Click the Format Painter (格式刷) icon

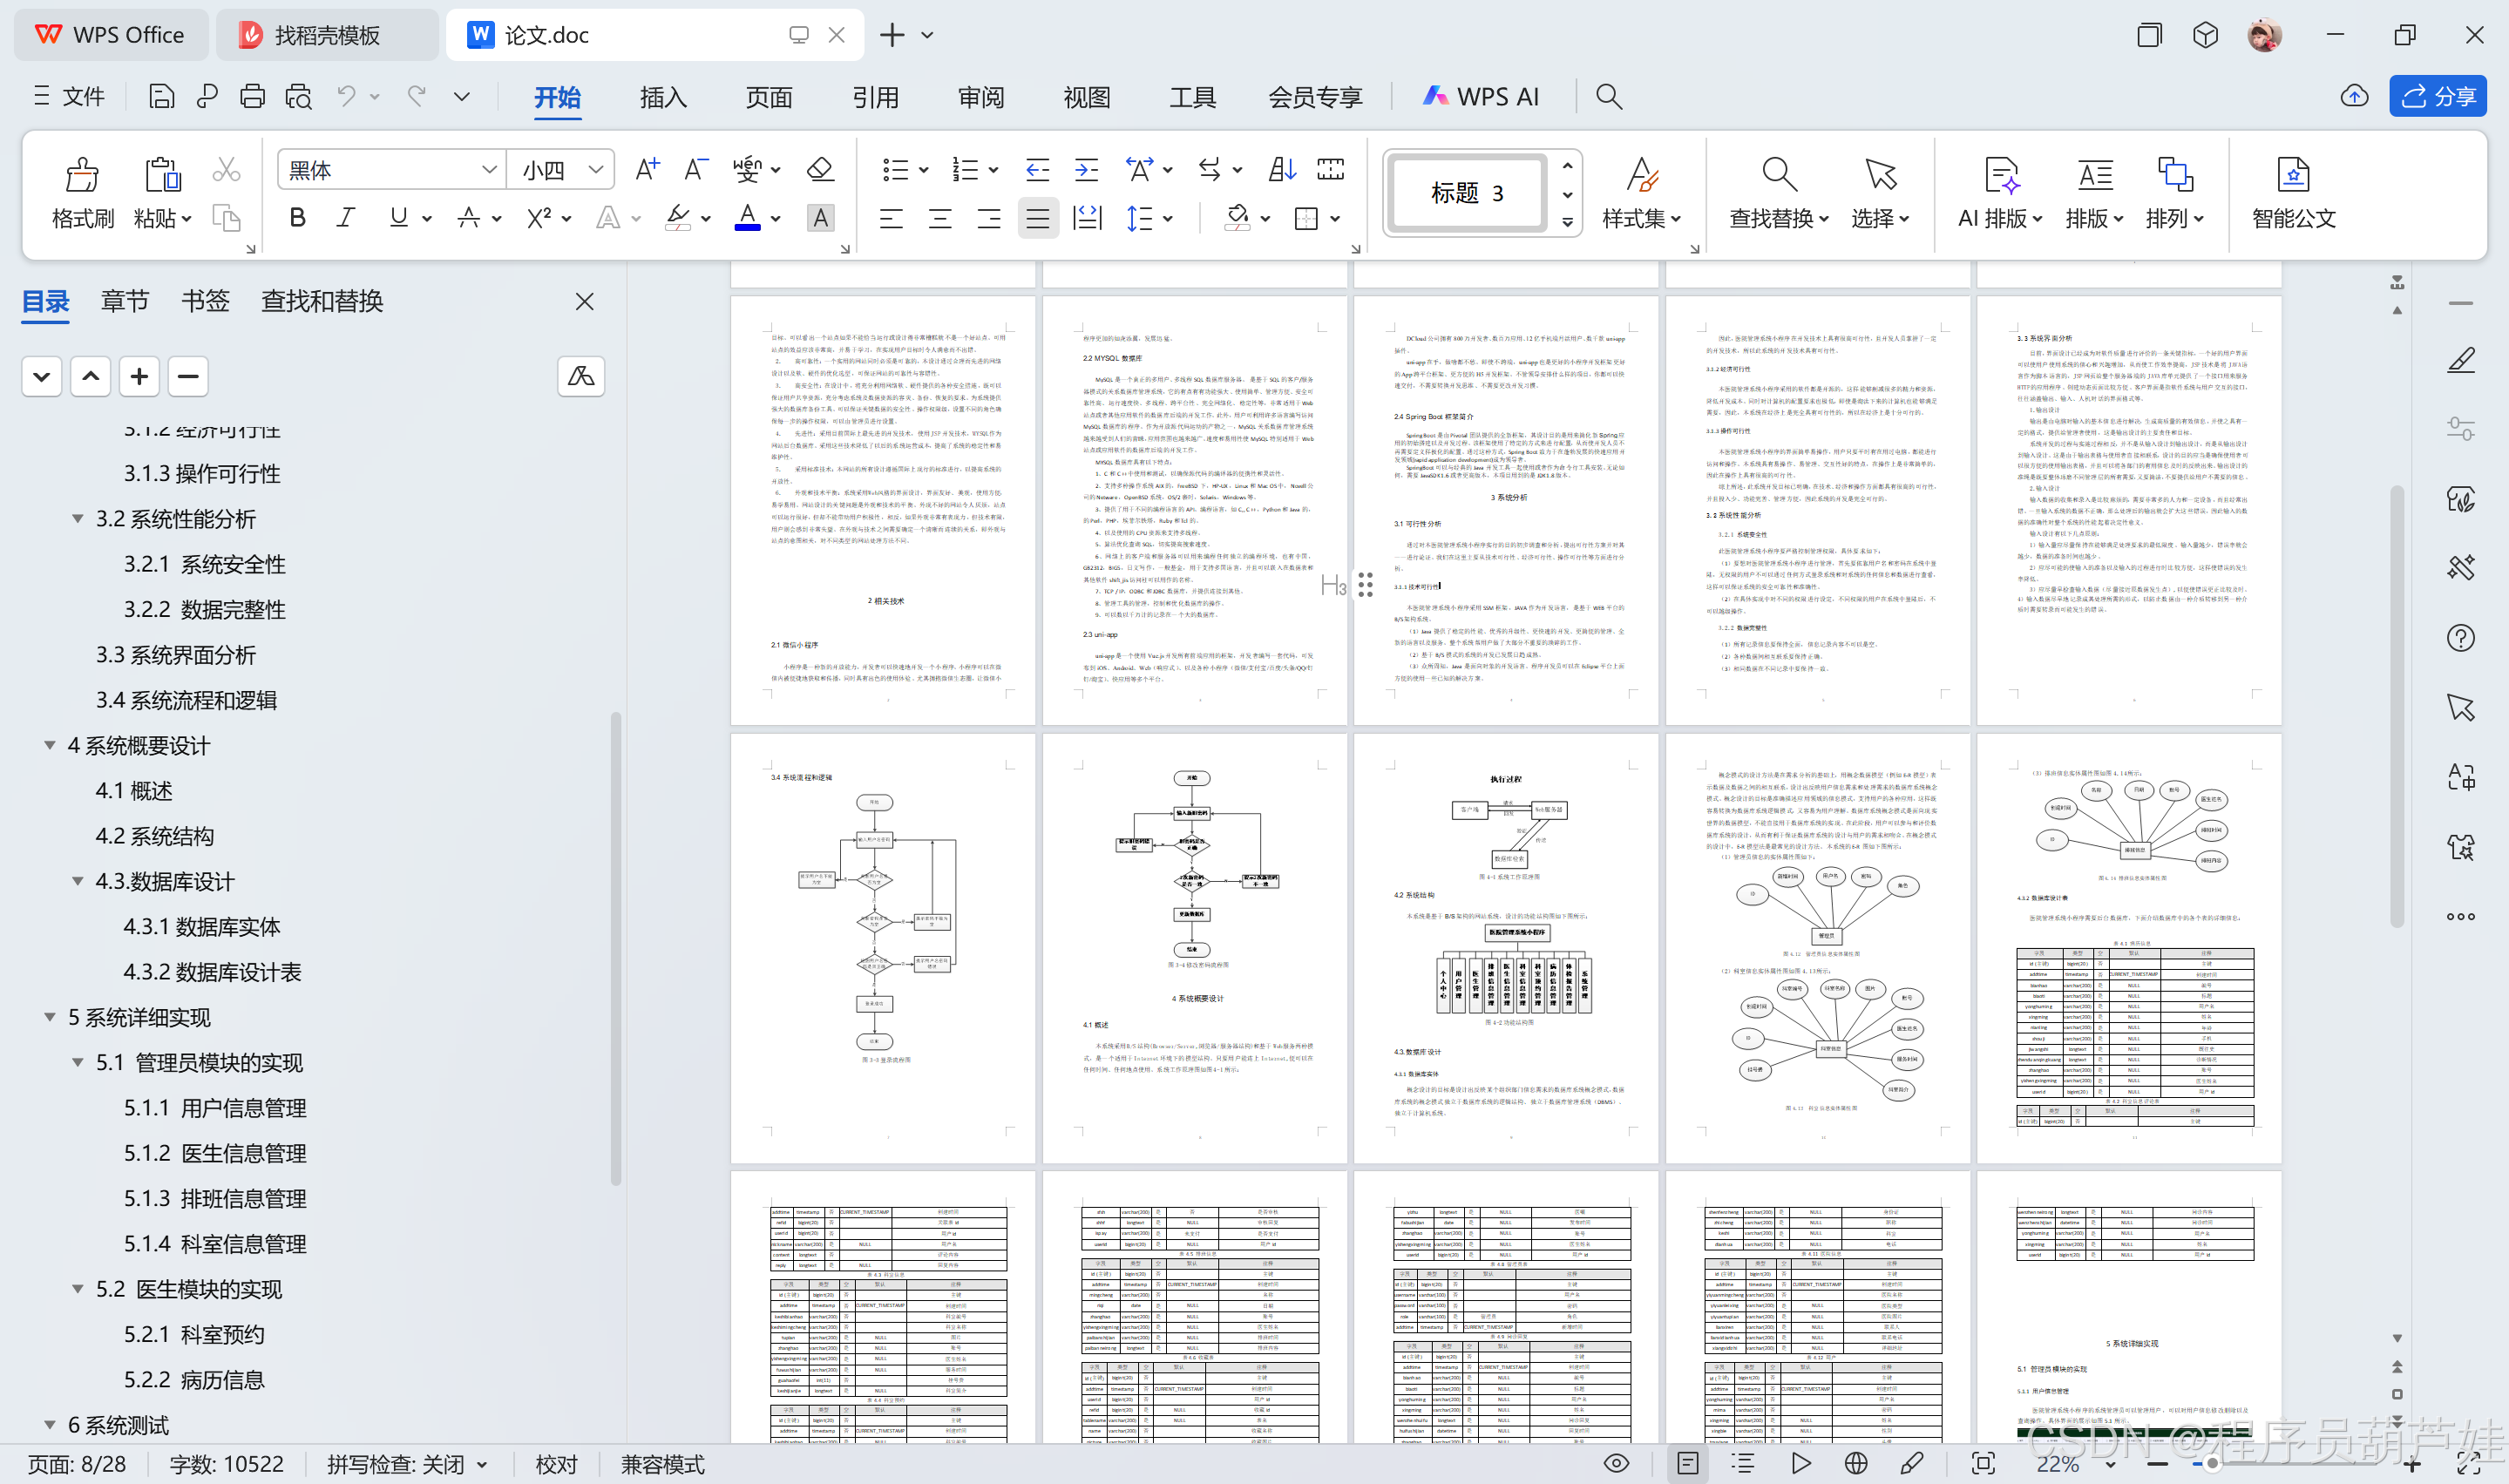pyautogui.click(x=82, y=175)
